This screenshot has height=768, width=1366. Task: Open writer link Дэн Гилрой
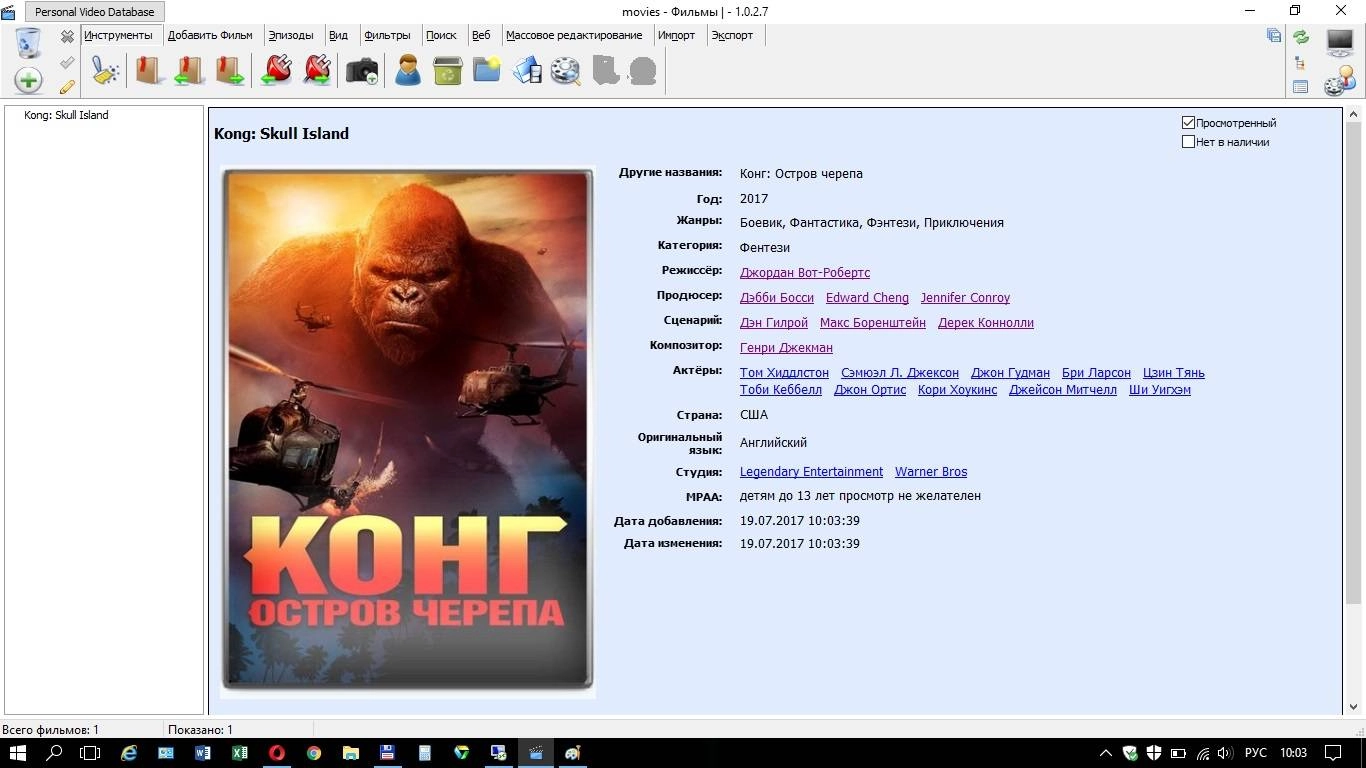[774, 322]
